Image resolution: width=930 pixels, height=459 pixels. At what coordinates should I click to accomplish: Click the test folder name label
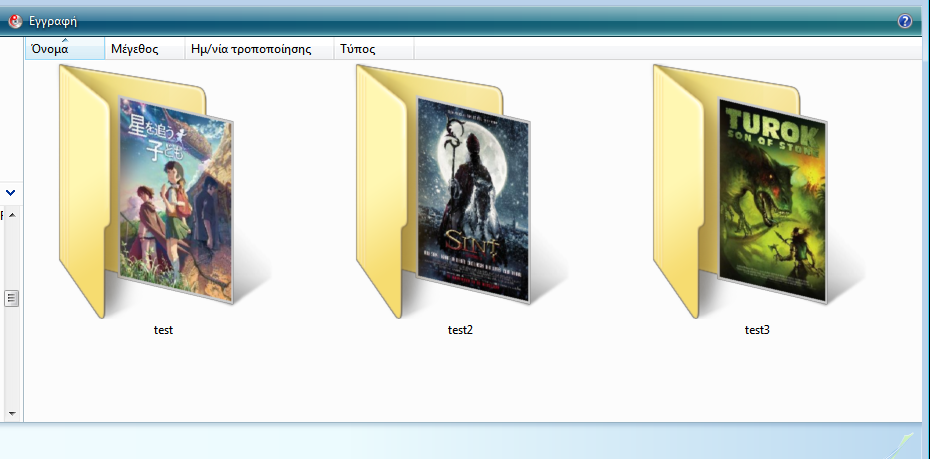[x=163, y=330]
